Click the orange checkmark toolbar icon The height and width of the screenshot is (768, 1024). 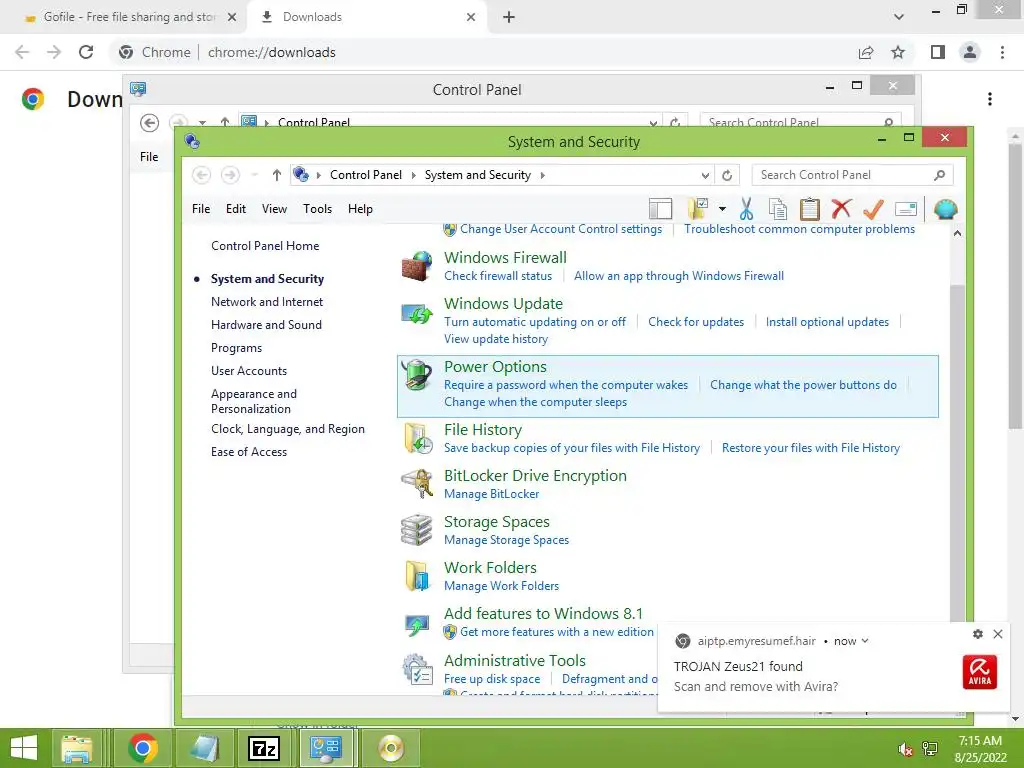873,209
